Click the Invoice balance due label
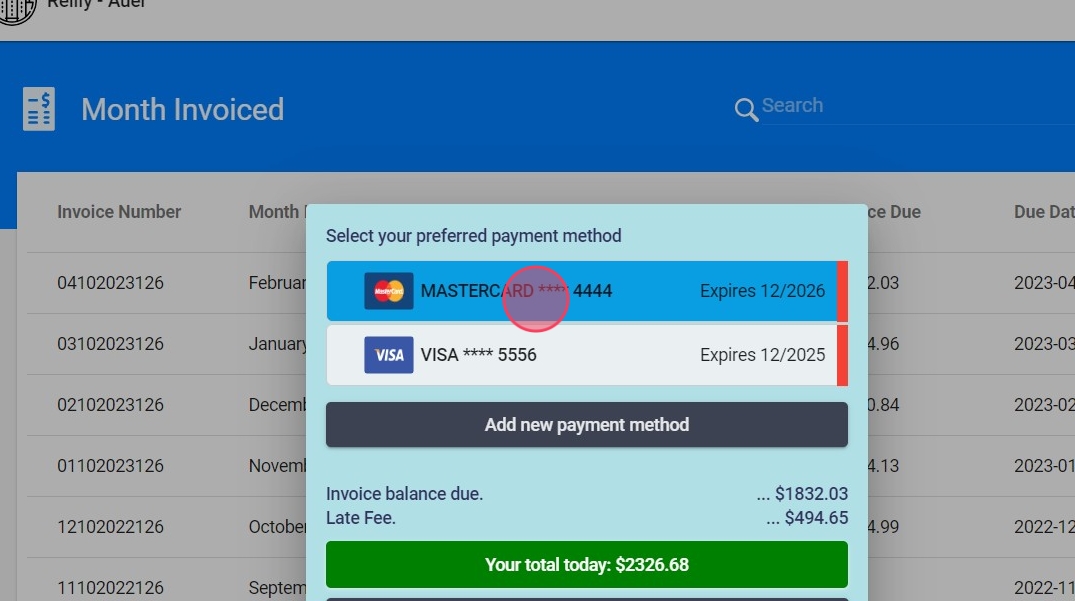The image size is (1075, 601). [404, 493]
